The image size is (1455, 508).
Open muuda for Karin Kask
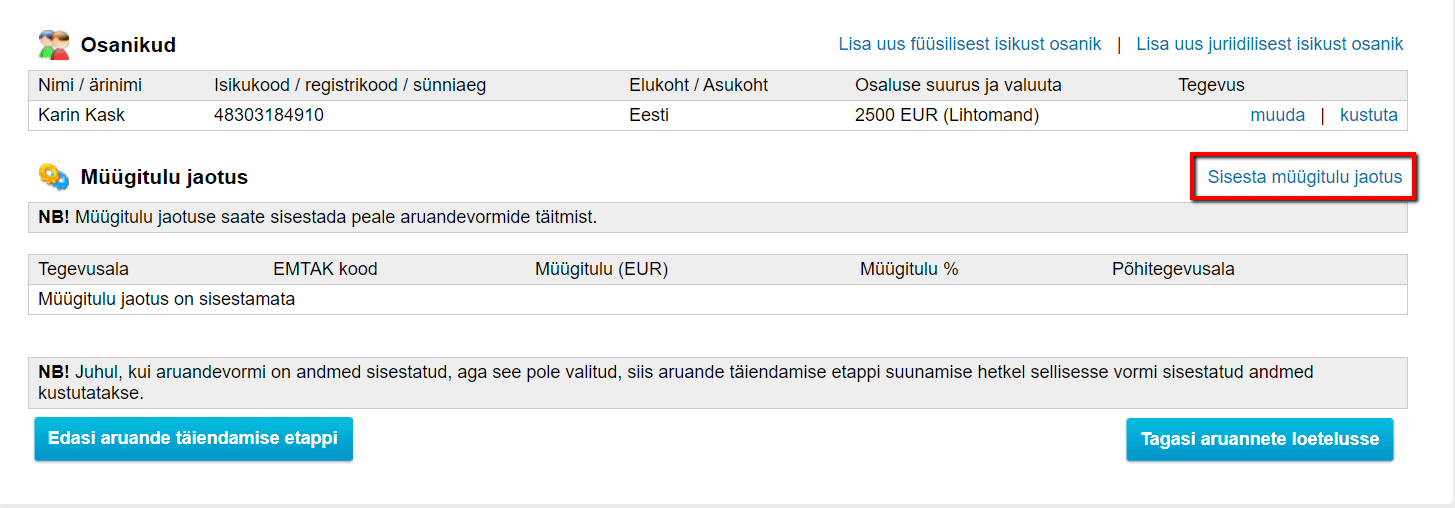1277,115
